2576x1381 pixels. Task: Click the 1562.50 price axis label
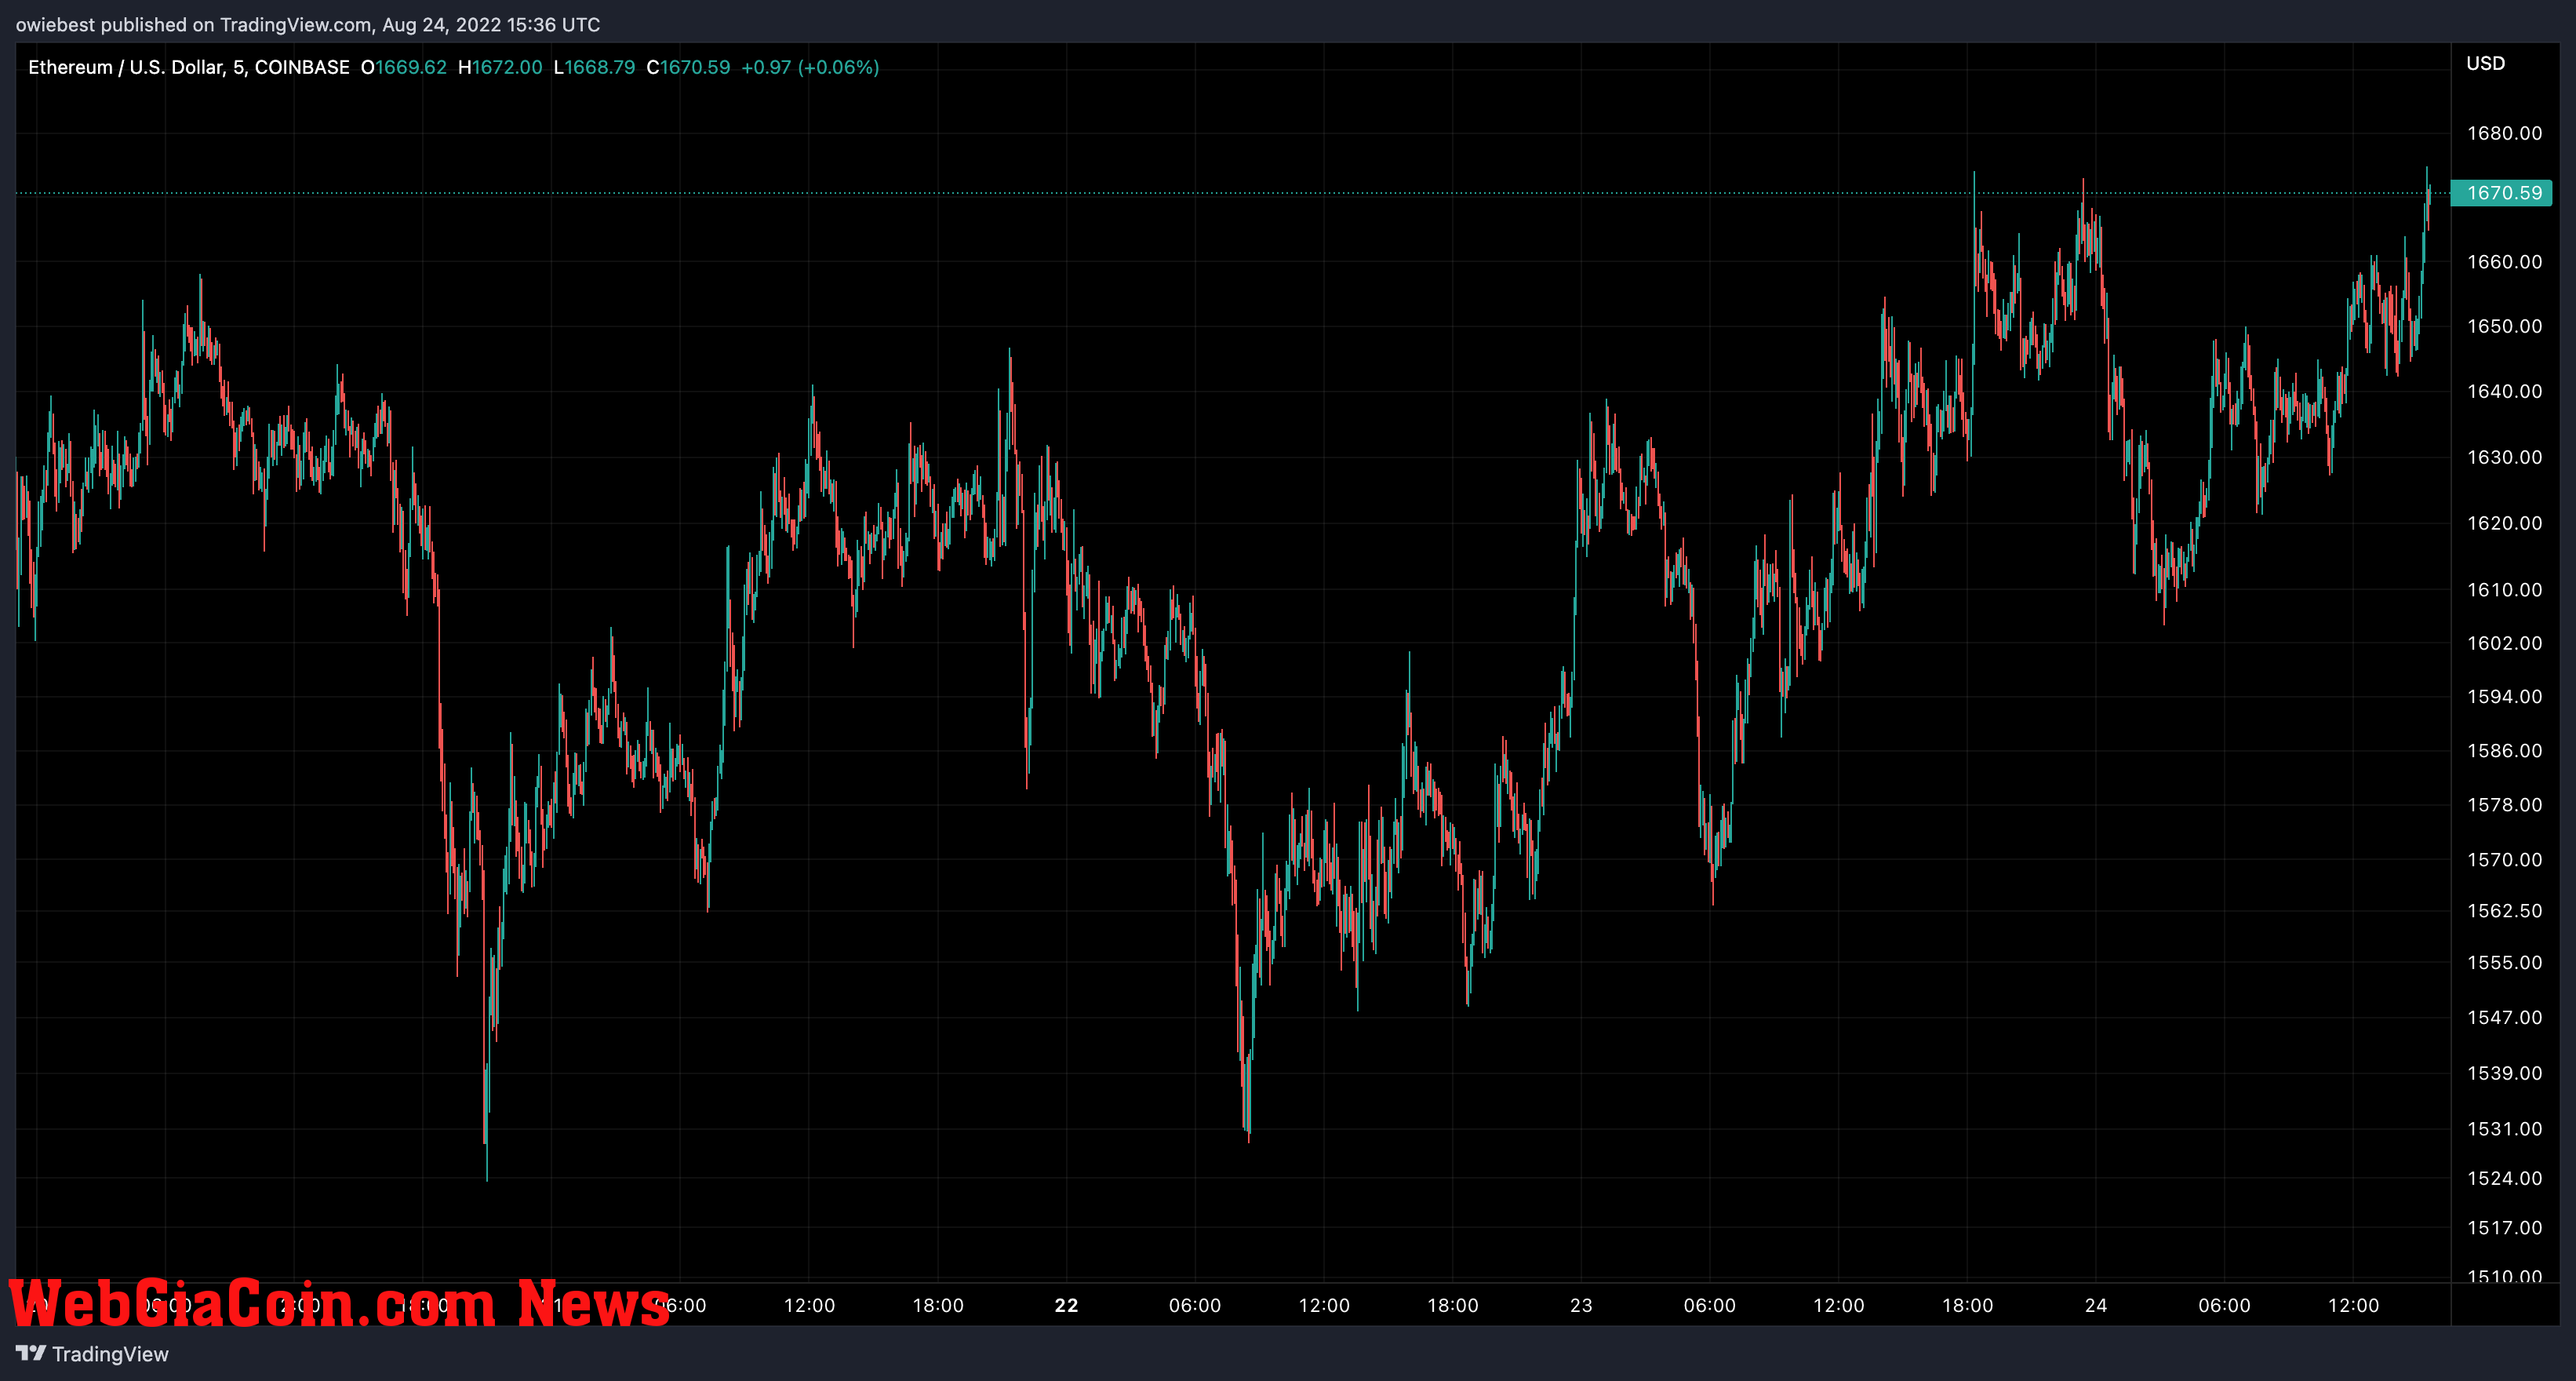2504,911
